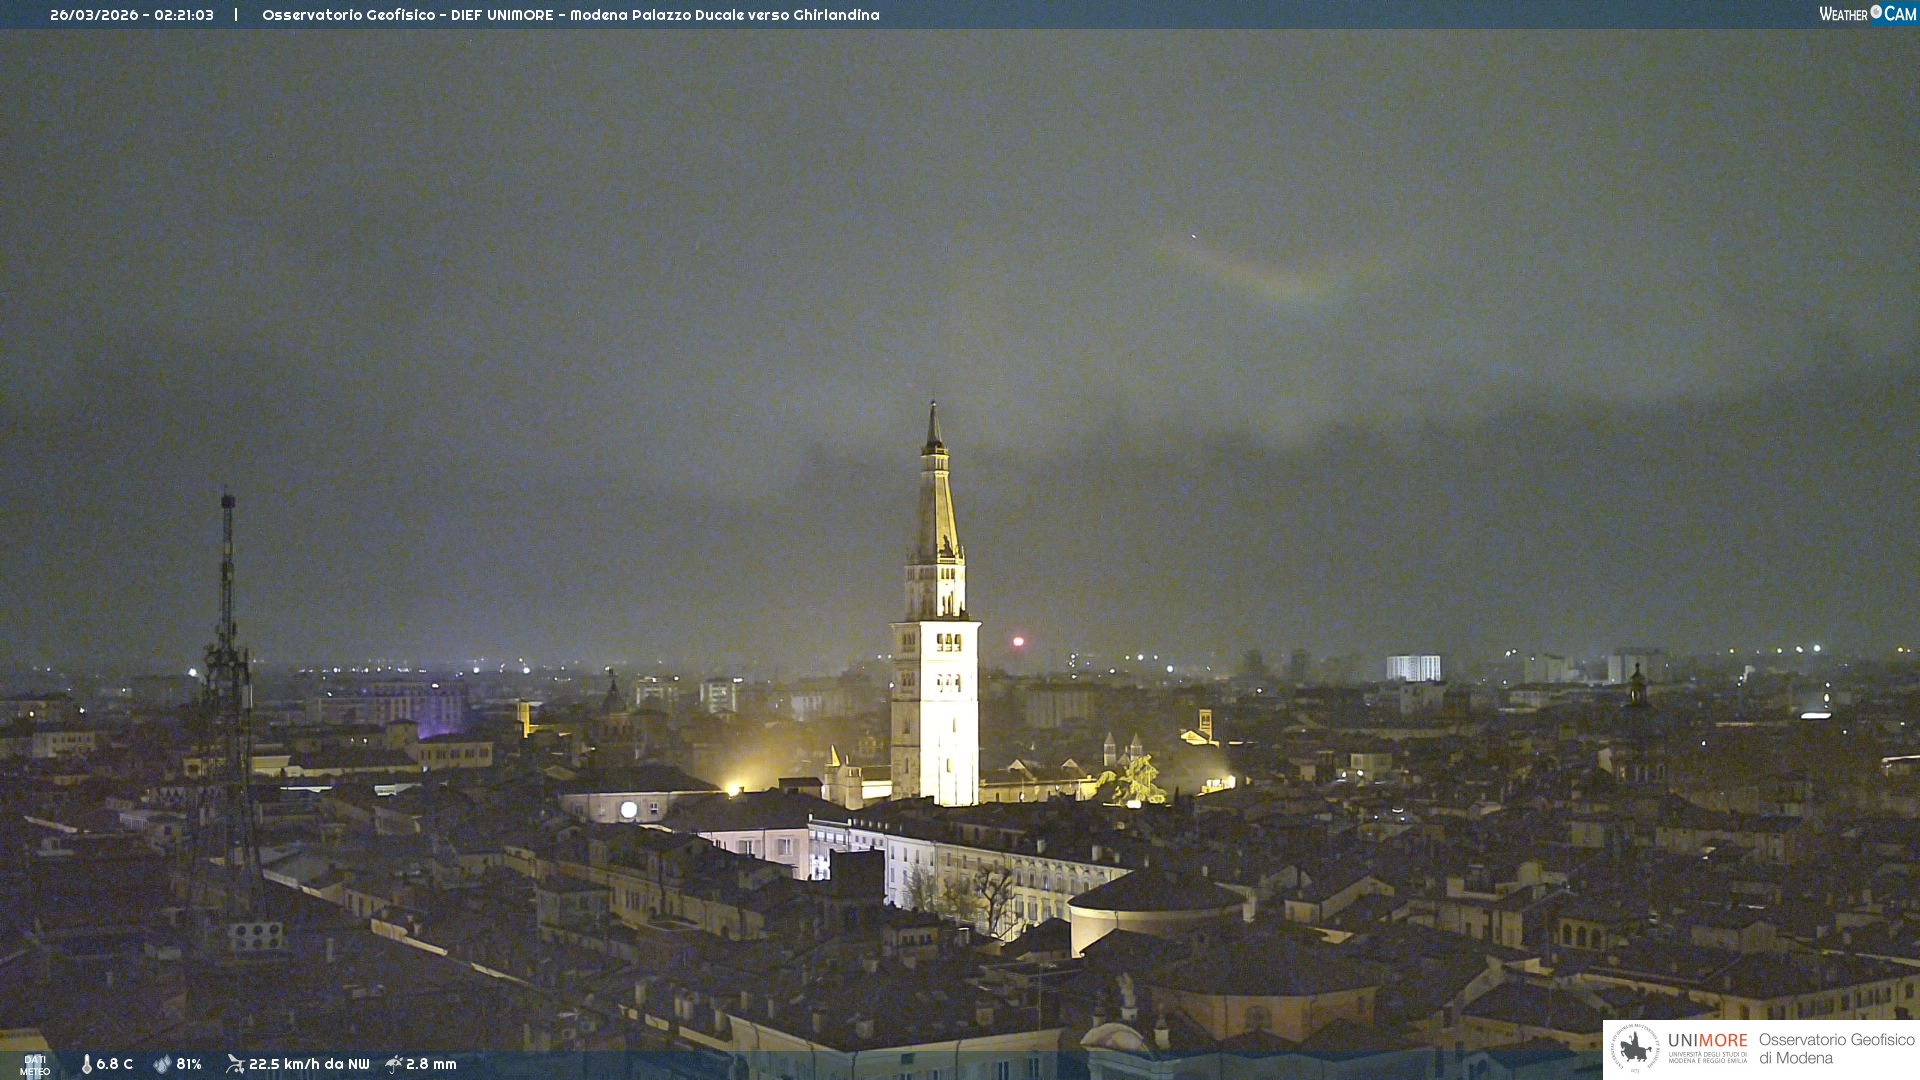Click the 2.8 mm rainfall value
Screen dimensions: 1920x1080
coord(431,1064)
